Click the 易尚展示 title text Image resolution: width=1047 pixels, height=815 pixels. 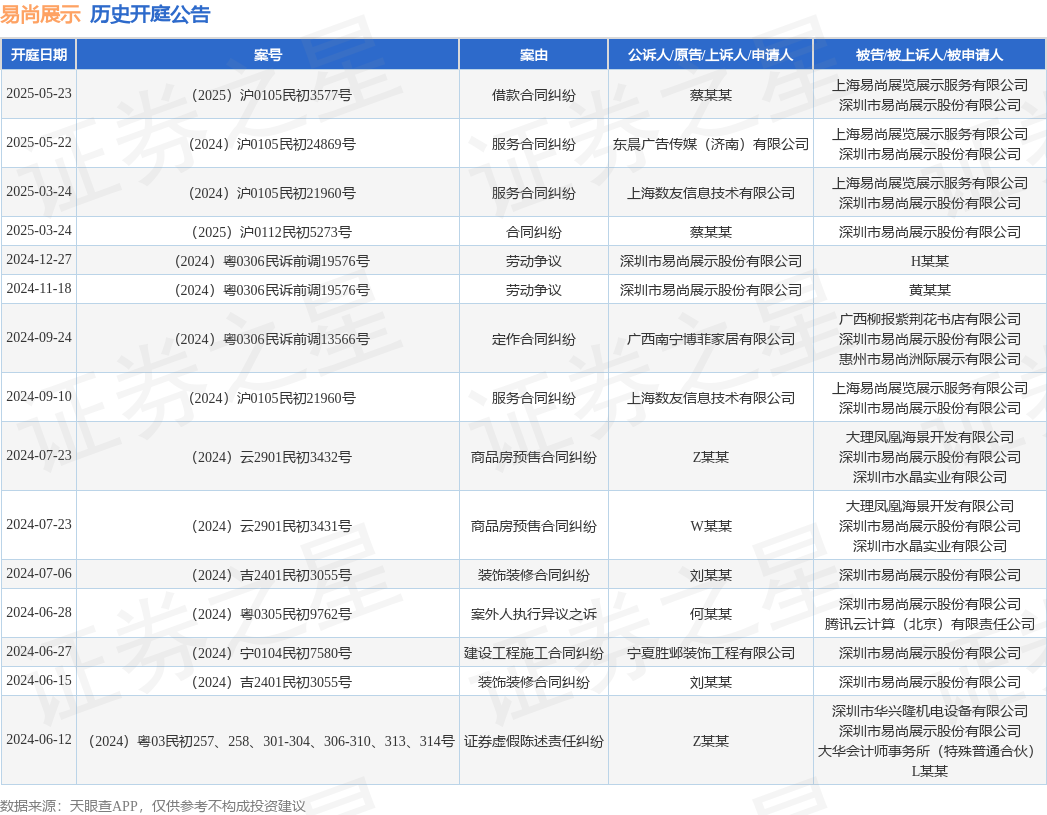click(40, 14)
